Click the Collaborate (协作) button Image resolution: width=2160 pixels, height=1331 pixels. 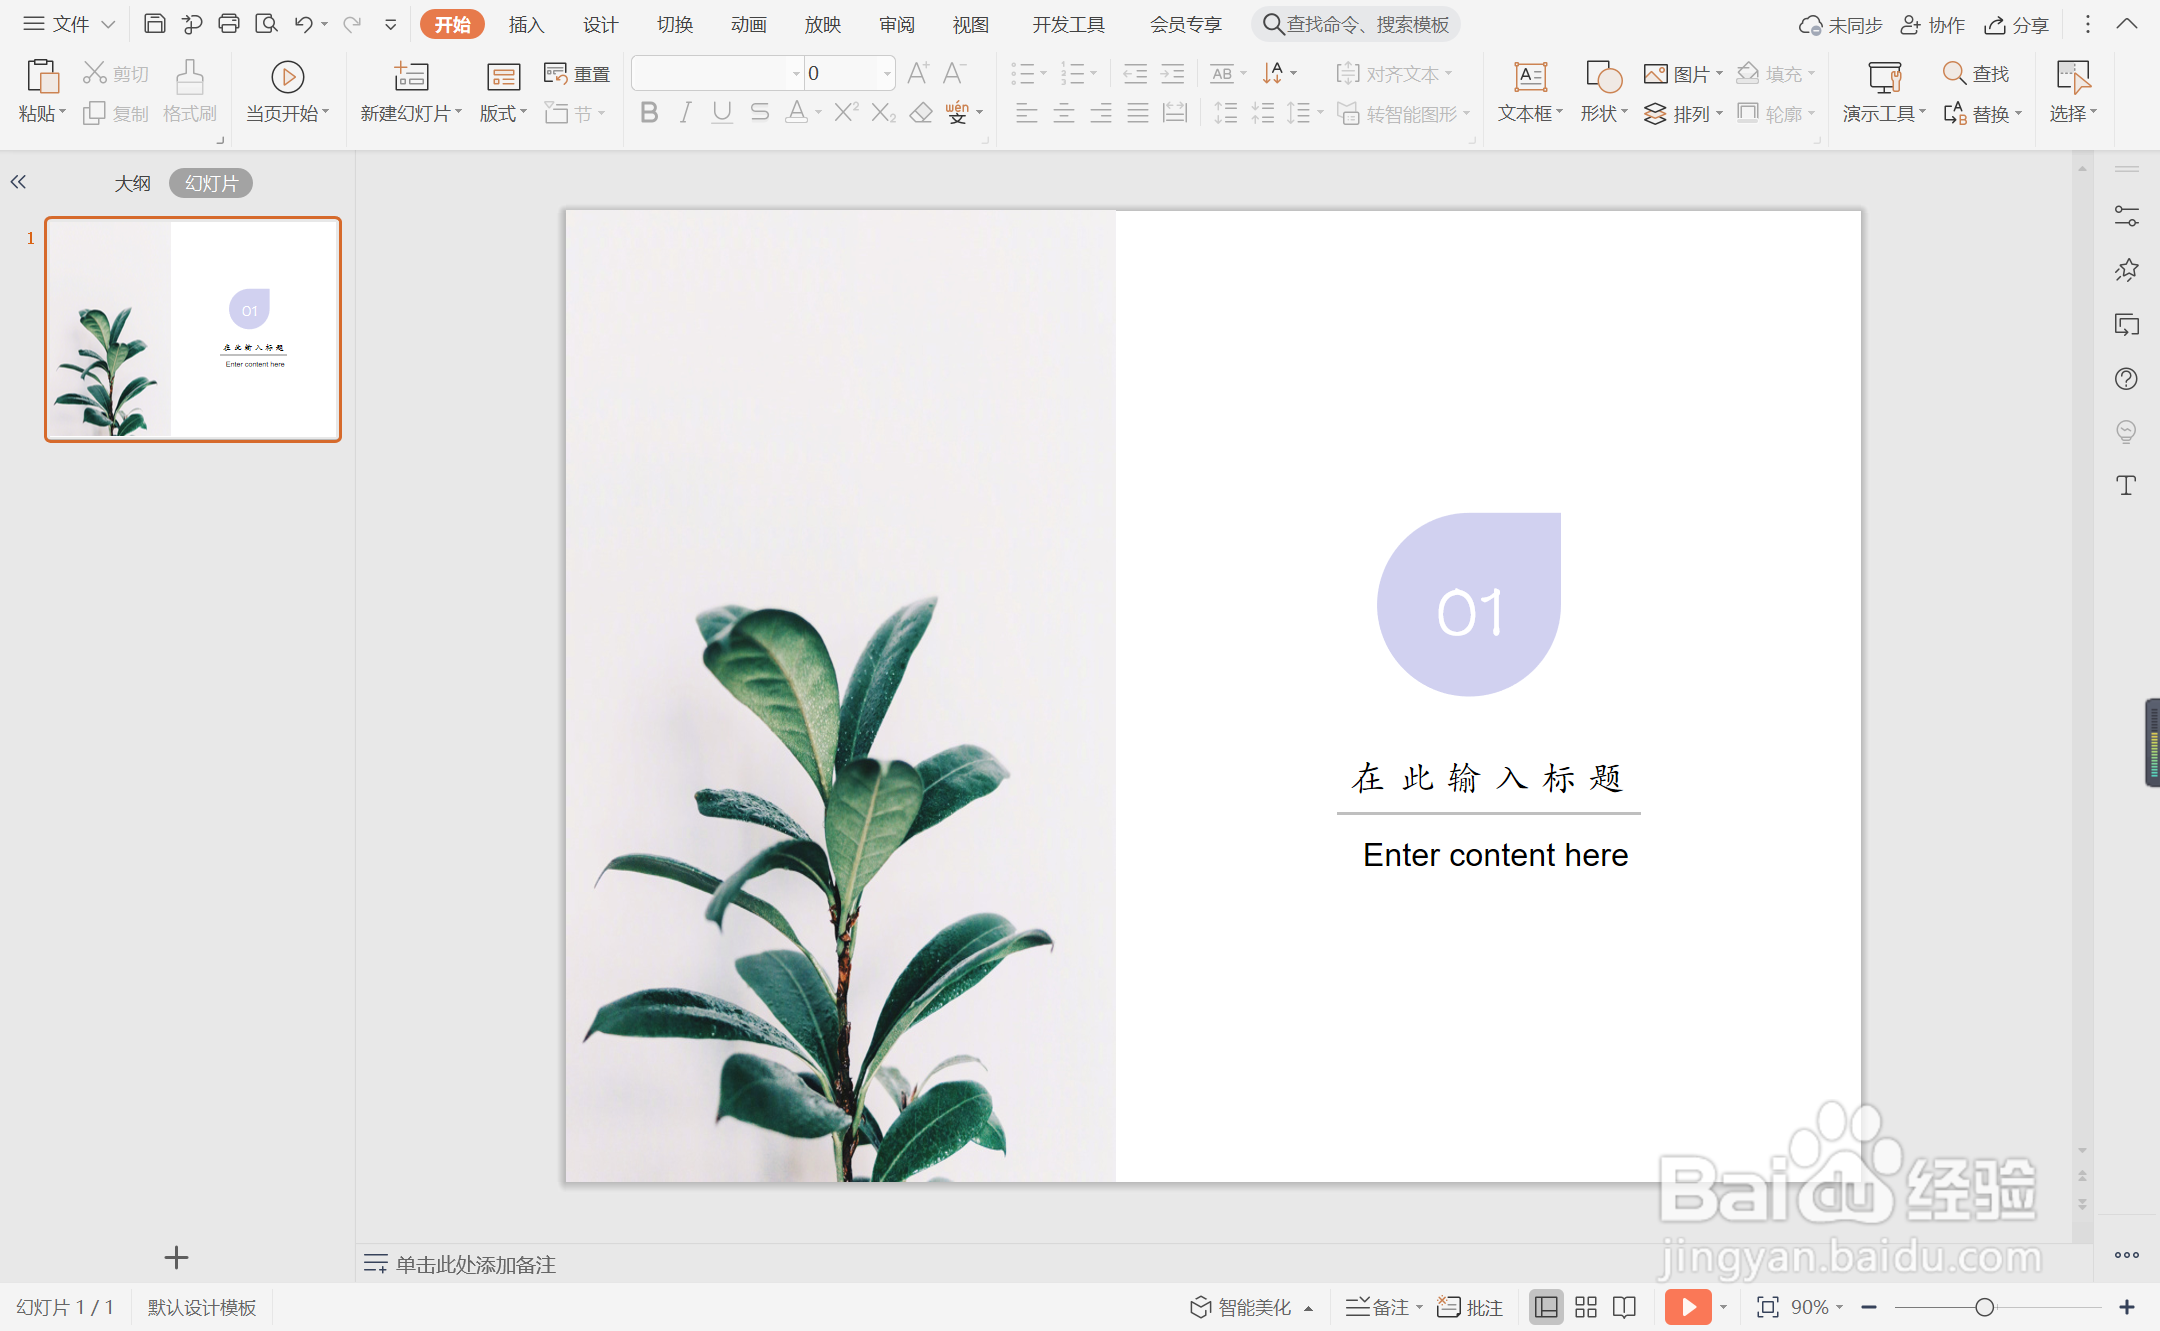(1933, 24)
